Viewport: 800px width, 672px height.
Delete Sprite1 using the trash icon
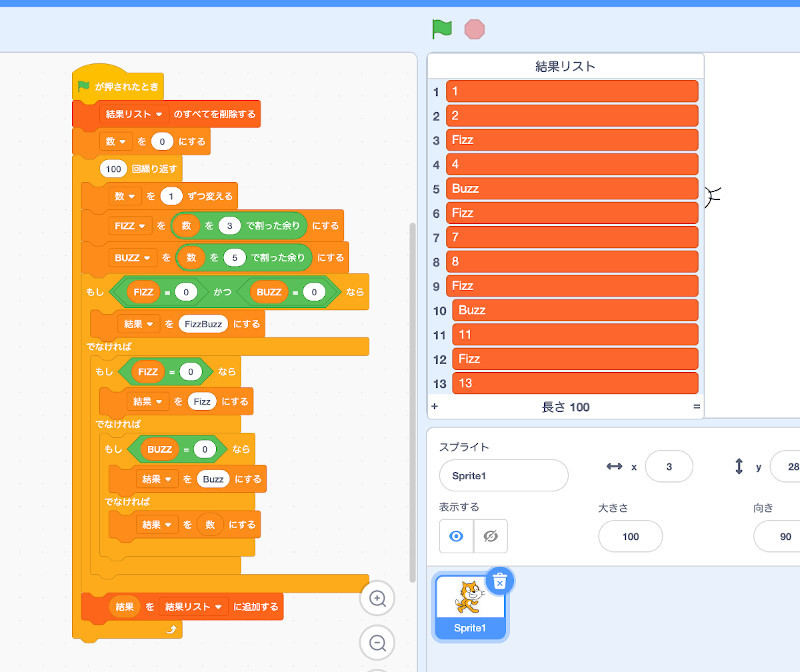point(500,581)
